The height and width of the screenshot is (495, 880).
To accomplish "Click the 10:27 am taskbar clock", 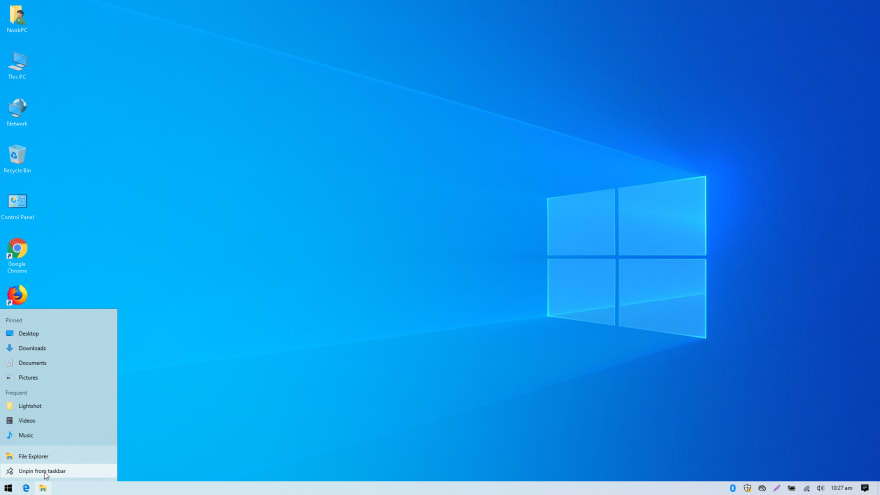I will point(841,488).
